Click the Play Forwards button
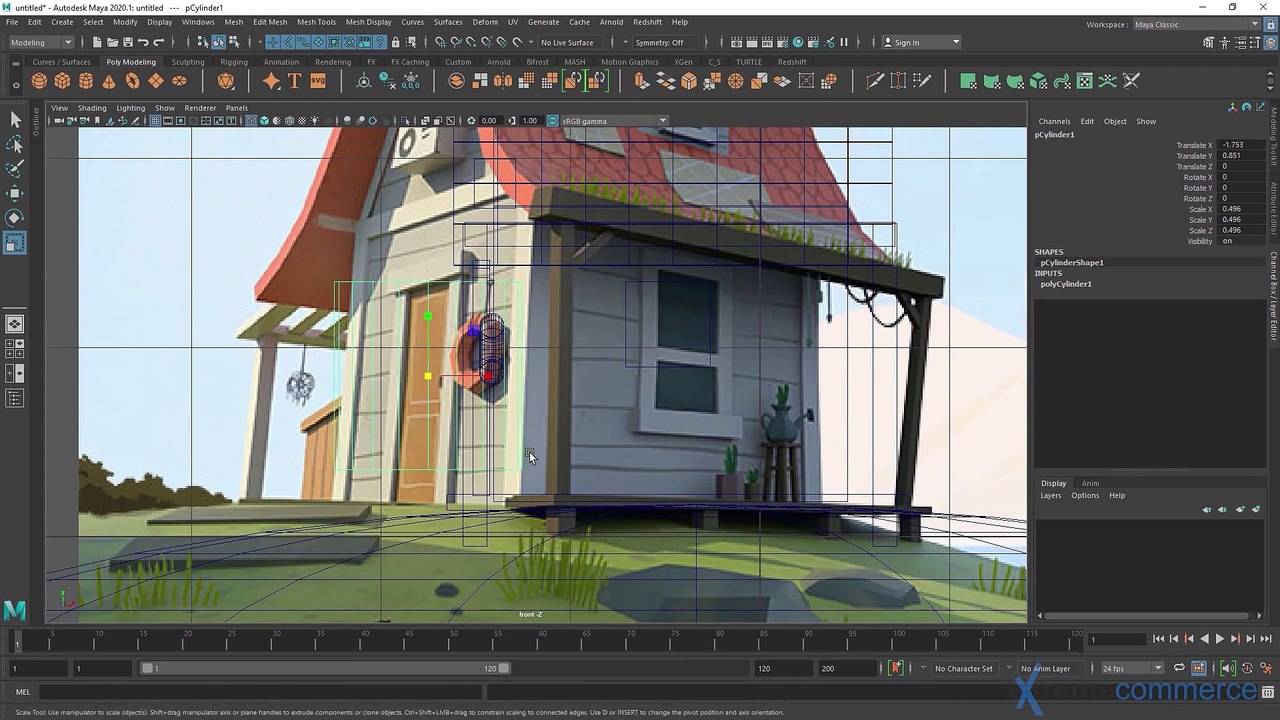 (x=1219, y=639)
